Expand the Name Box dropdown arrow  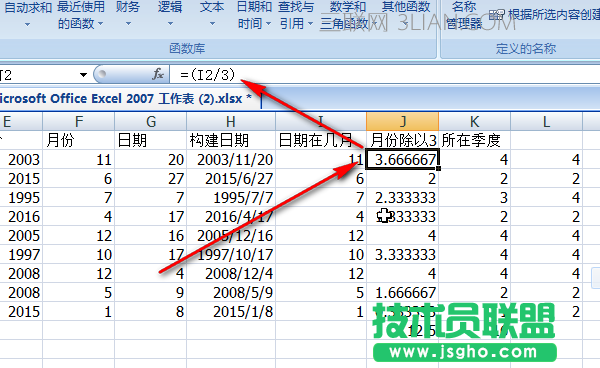point(83,75)
